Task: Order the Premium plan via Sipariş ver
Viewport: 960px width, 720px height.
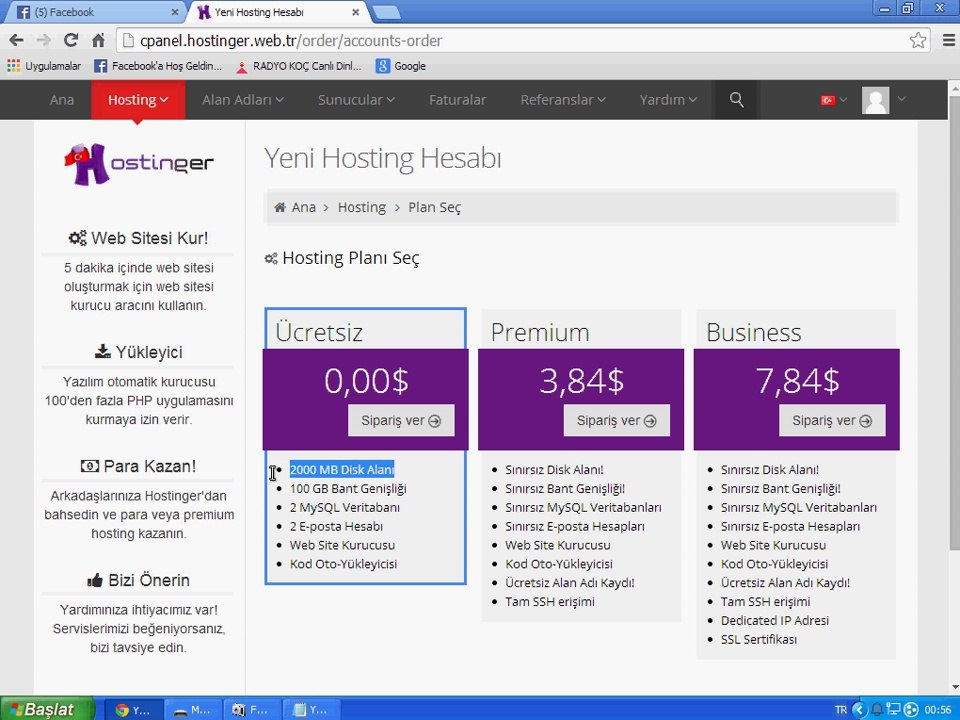Action: pyautogui.click(x=617, y=421)
